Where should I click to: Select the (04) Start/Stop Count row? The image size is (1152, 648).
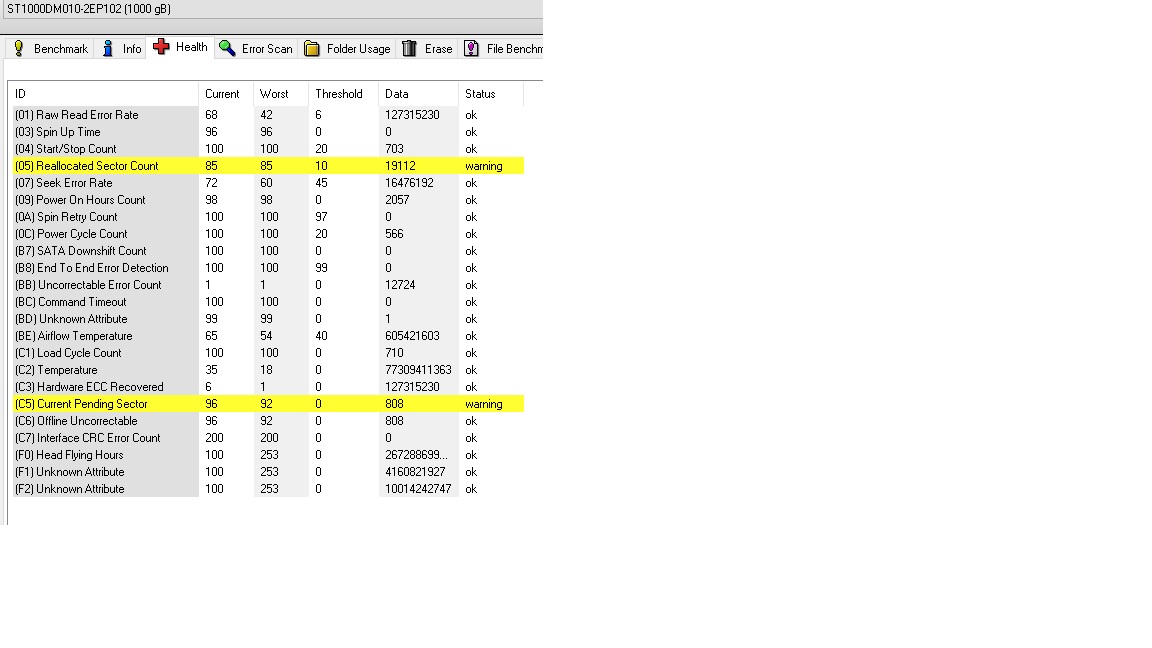coord(268,149)
